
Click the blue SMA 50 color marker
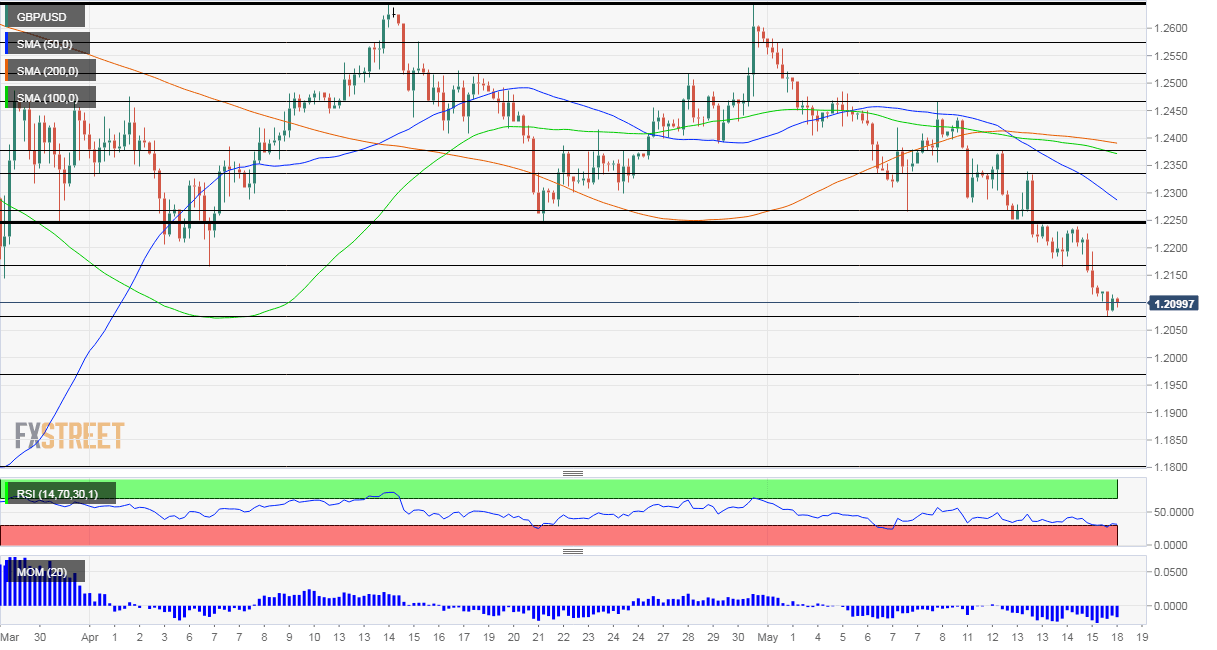(8, 43)
